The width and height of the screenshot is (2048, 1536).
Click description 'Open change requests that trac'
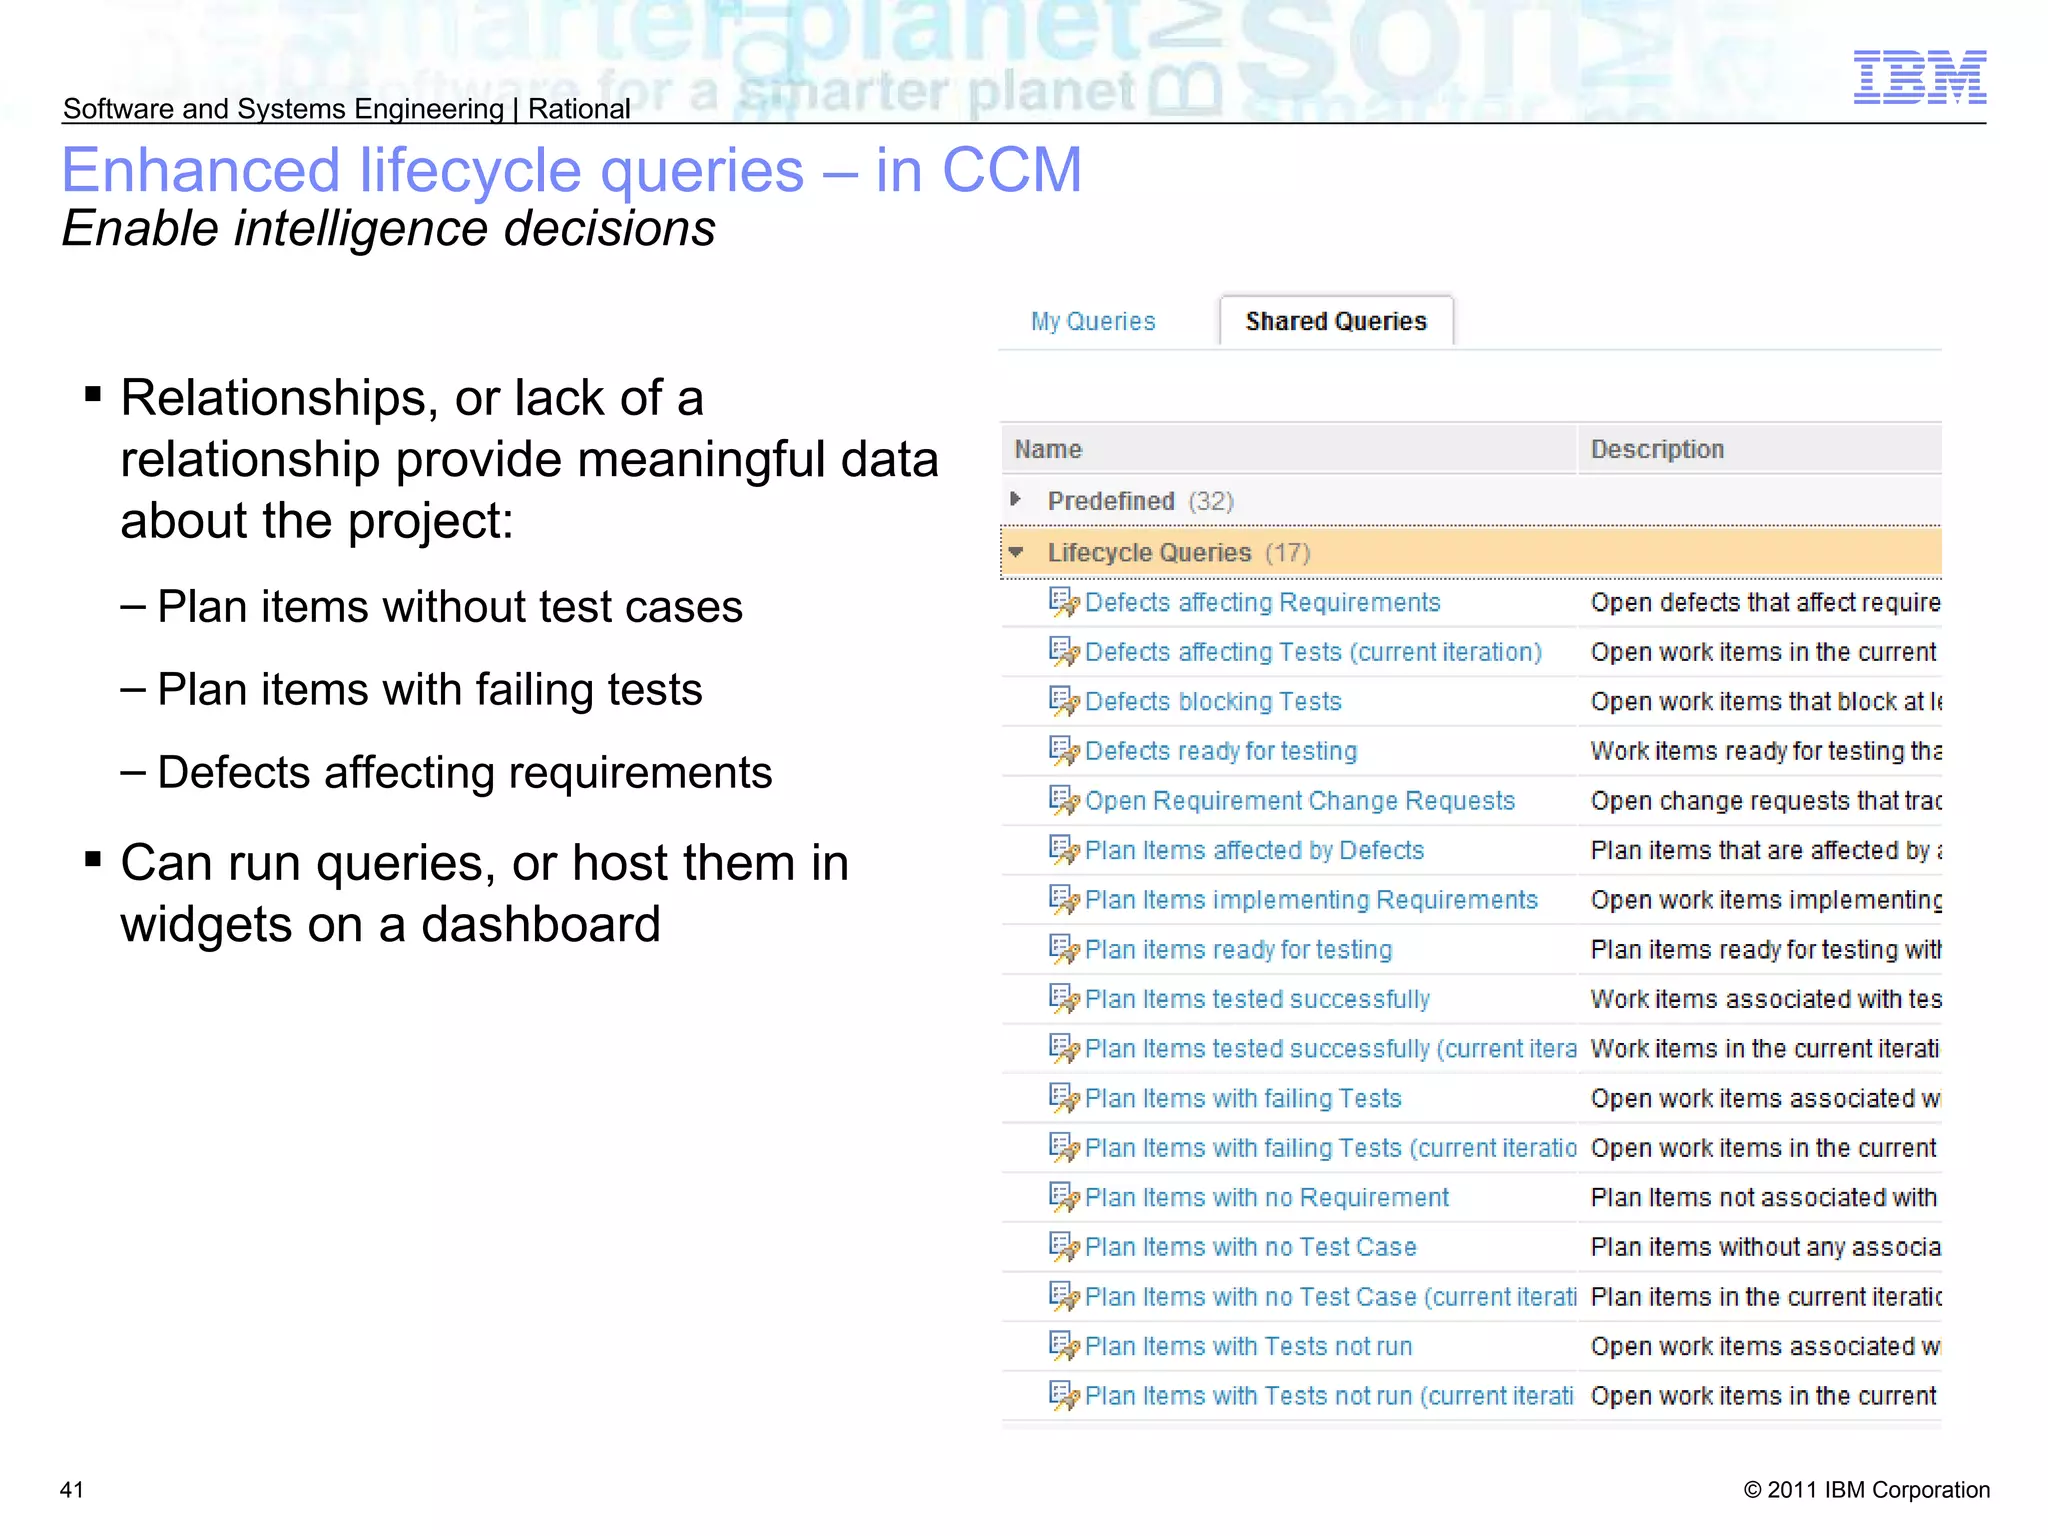[x=1766, y=801]
